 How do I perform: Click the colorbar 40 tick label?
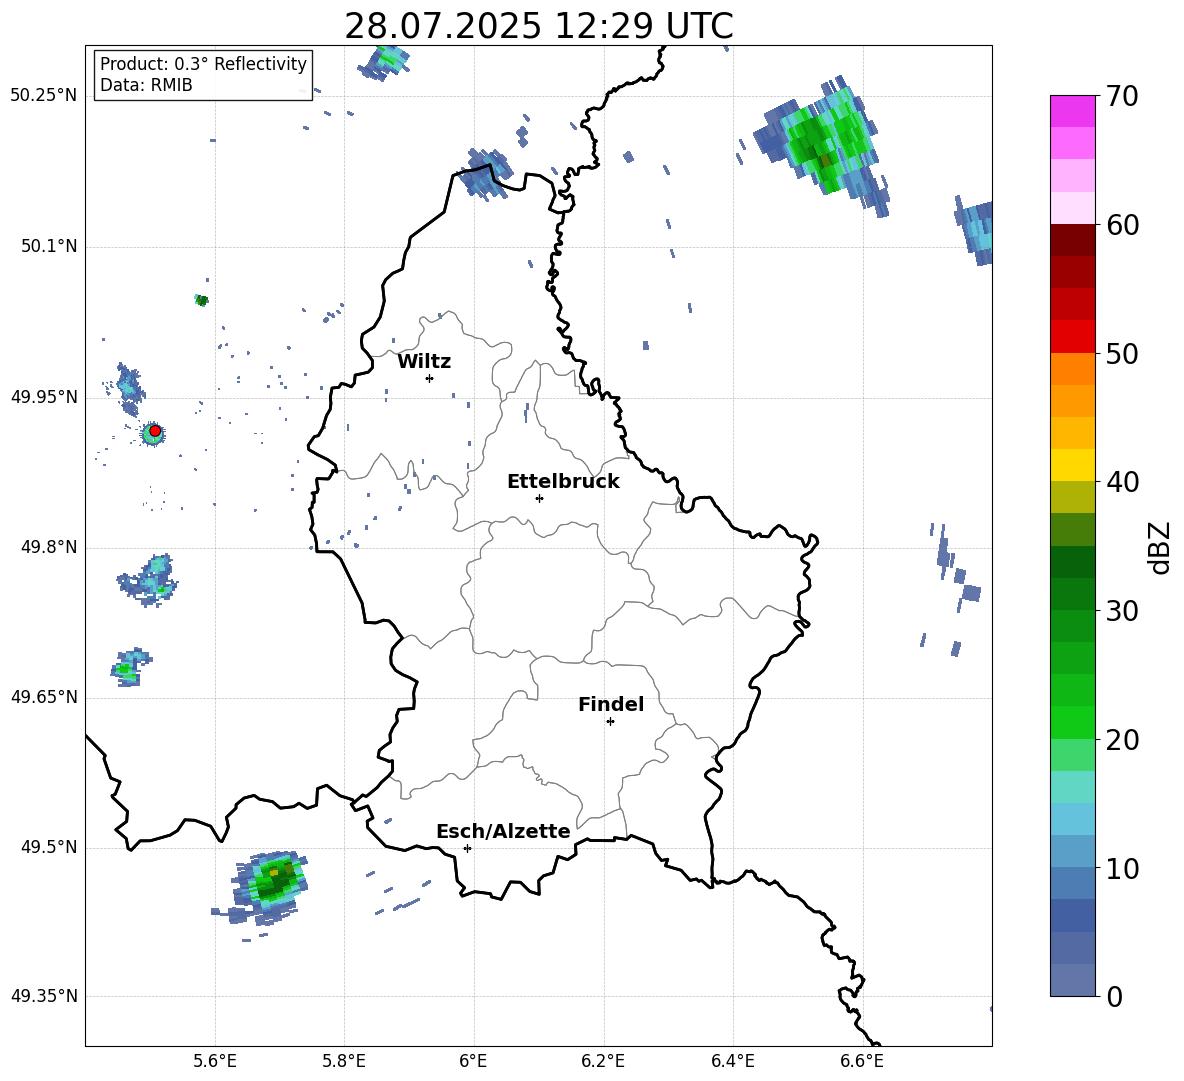pos(1122,482)
